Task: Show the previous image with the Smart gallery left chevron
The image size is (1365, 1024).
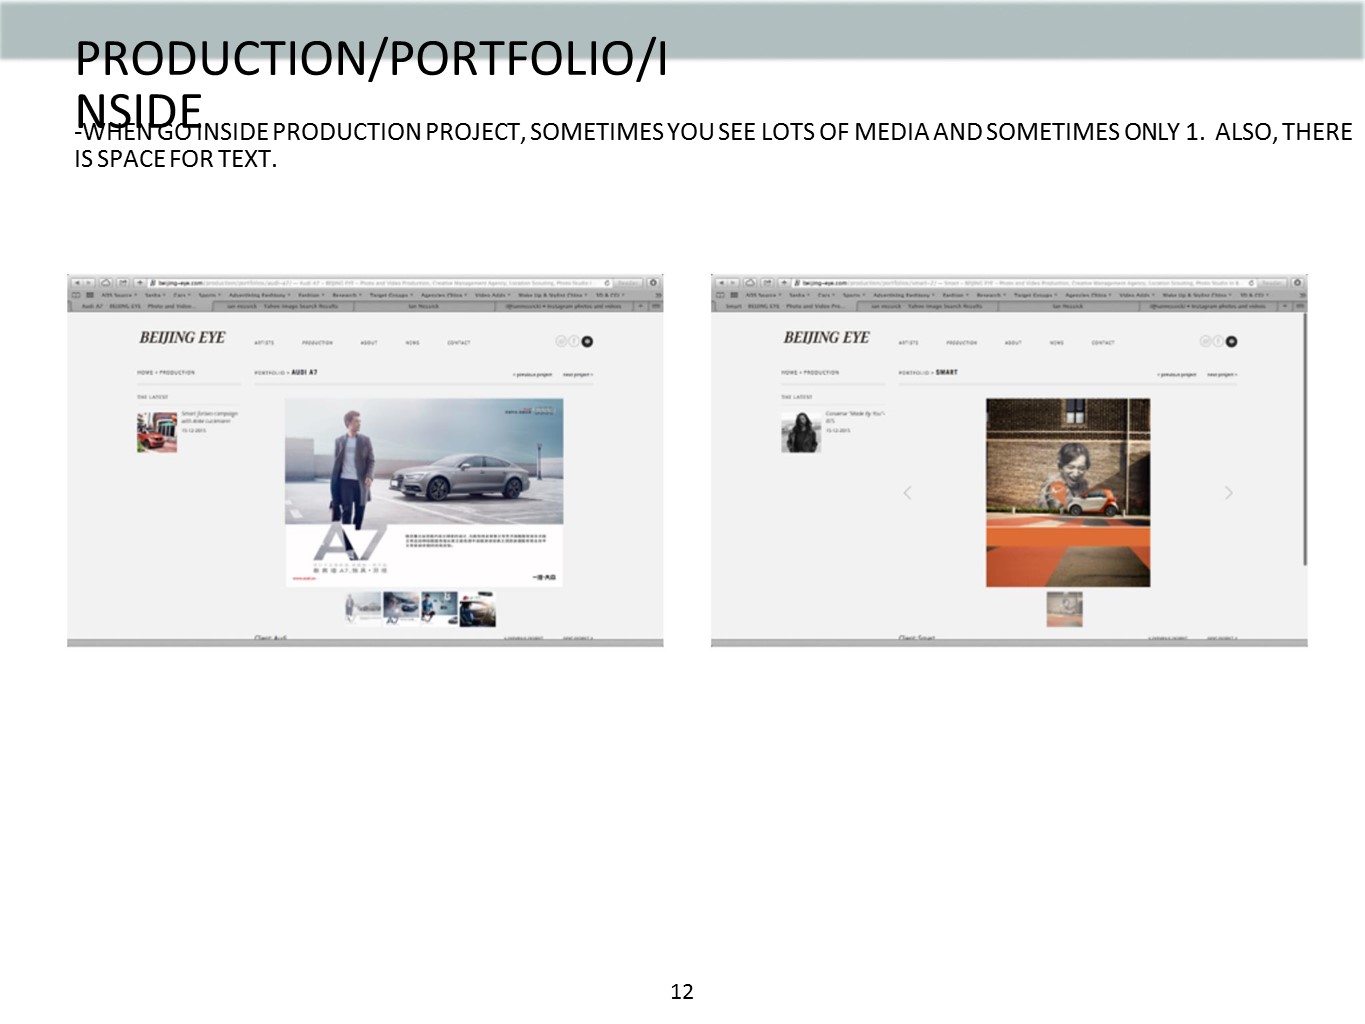Action: point(907,492)
